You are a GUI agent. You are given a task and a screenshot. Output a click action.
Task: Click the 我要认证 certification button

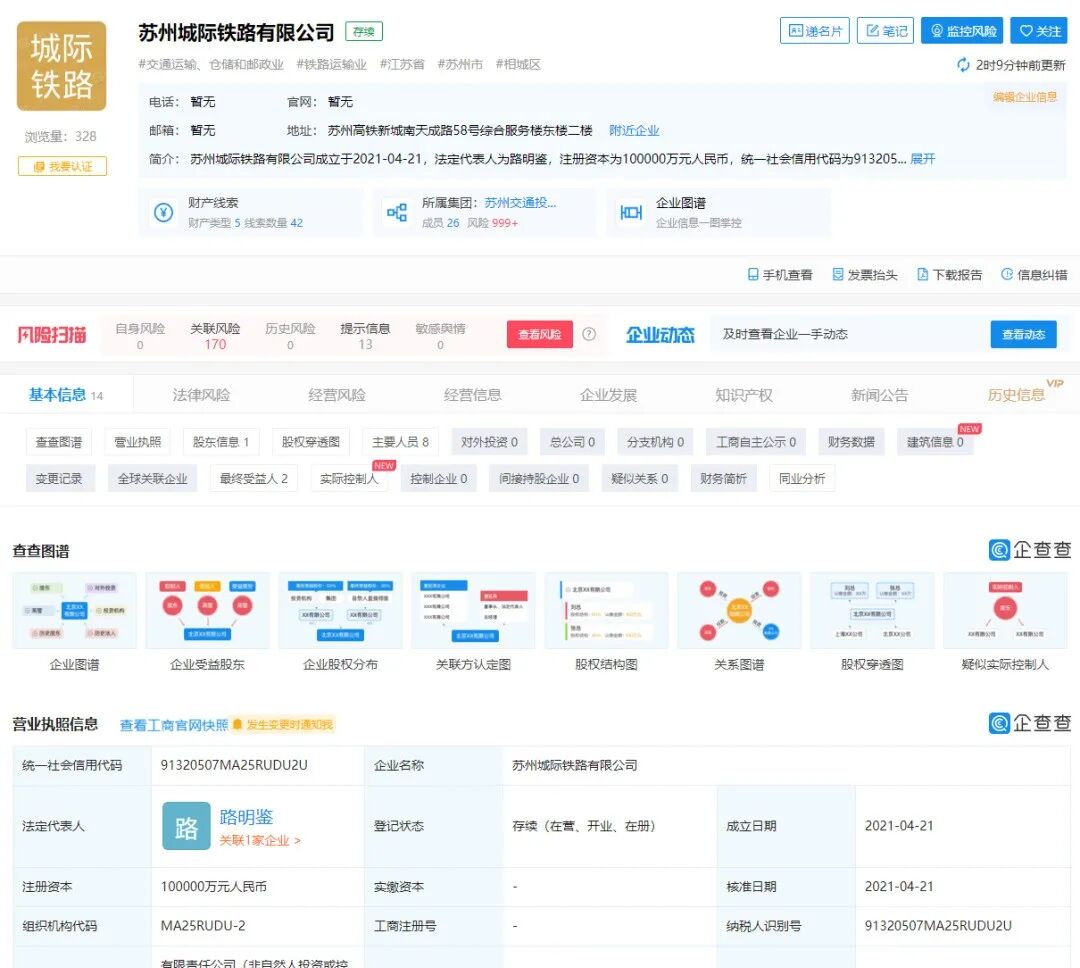(x=62, y=164)
